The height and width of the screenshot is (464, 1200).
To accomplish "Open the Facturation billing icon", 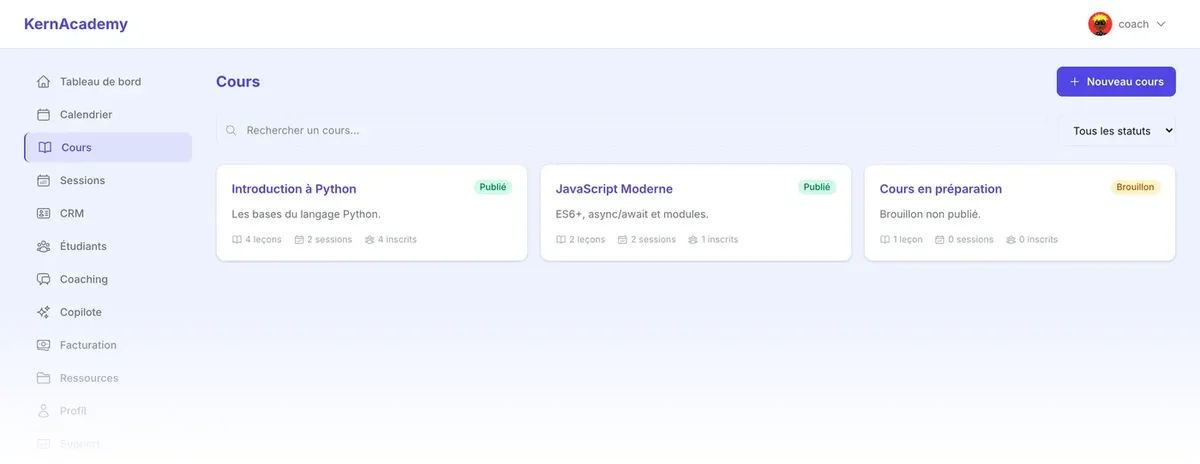I will pos(43,346).
